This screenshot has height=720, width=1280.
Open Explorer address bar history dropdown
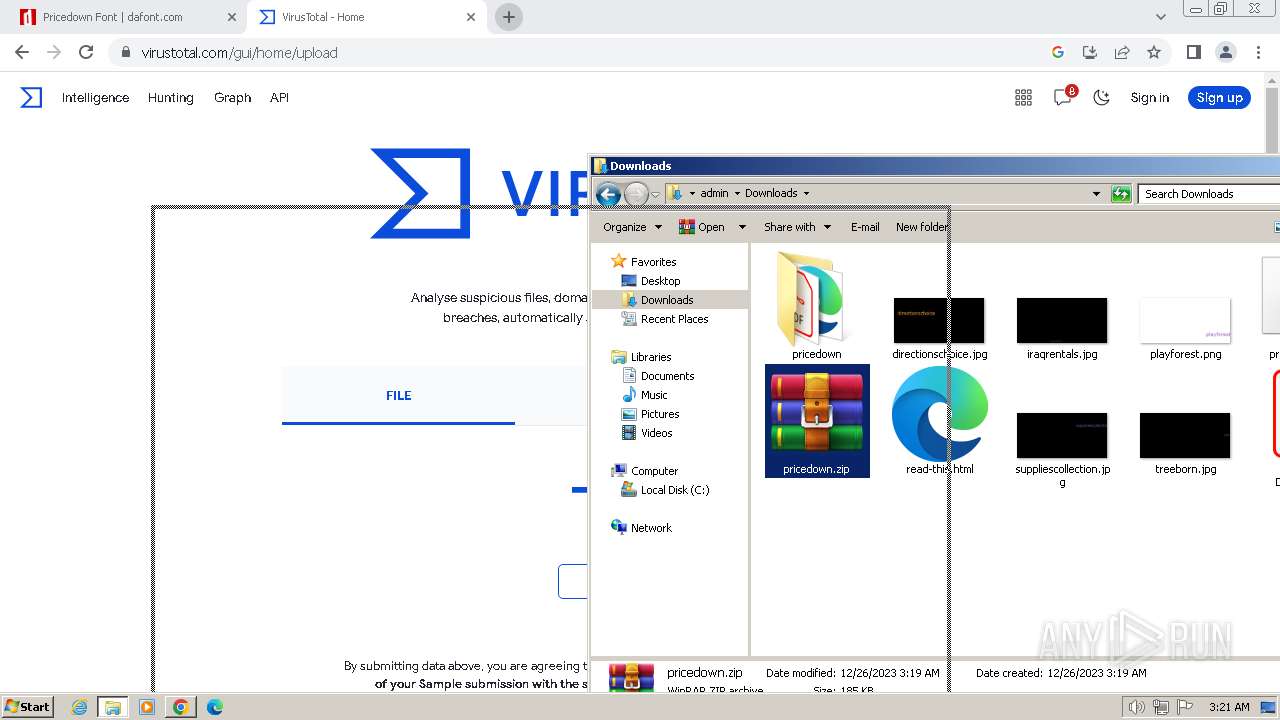point(1096,194)
